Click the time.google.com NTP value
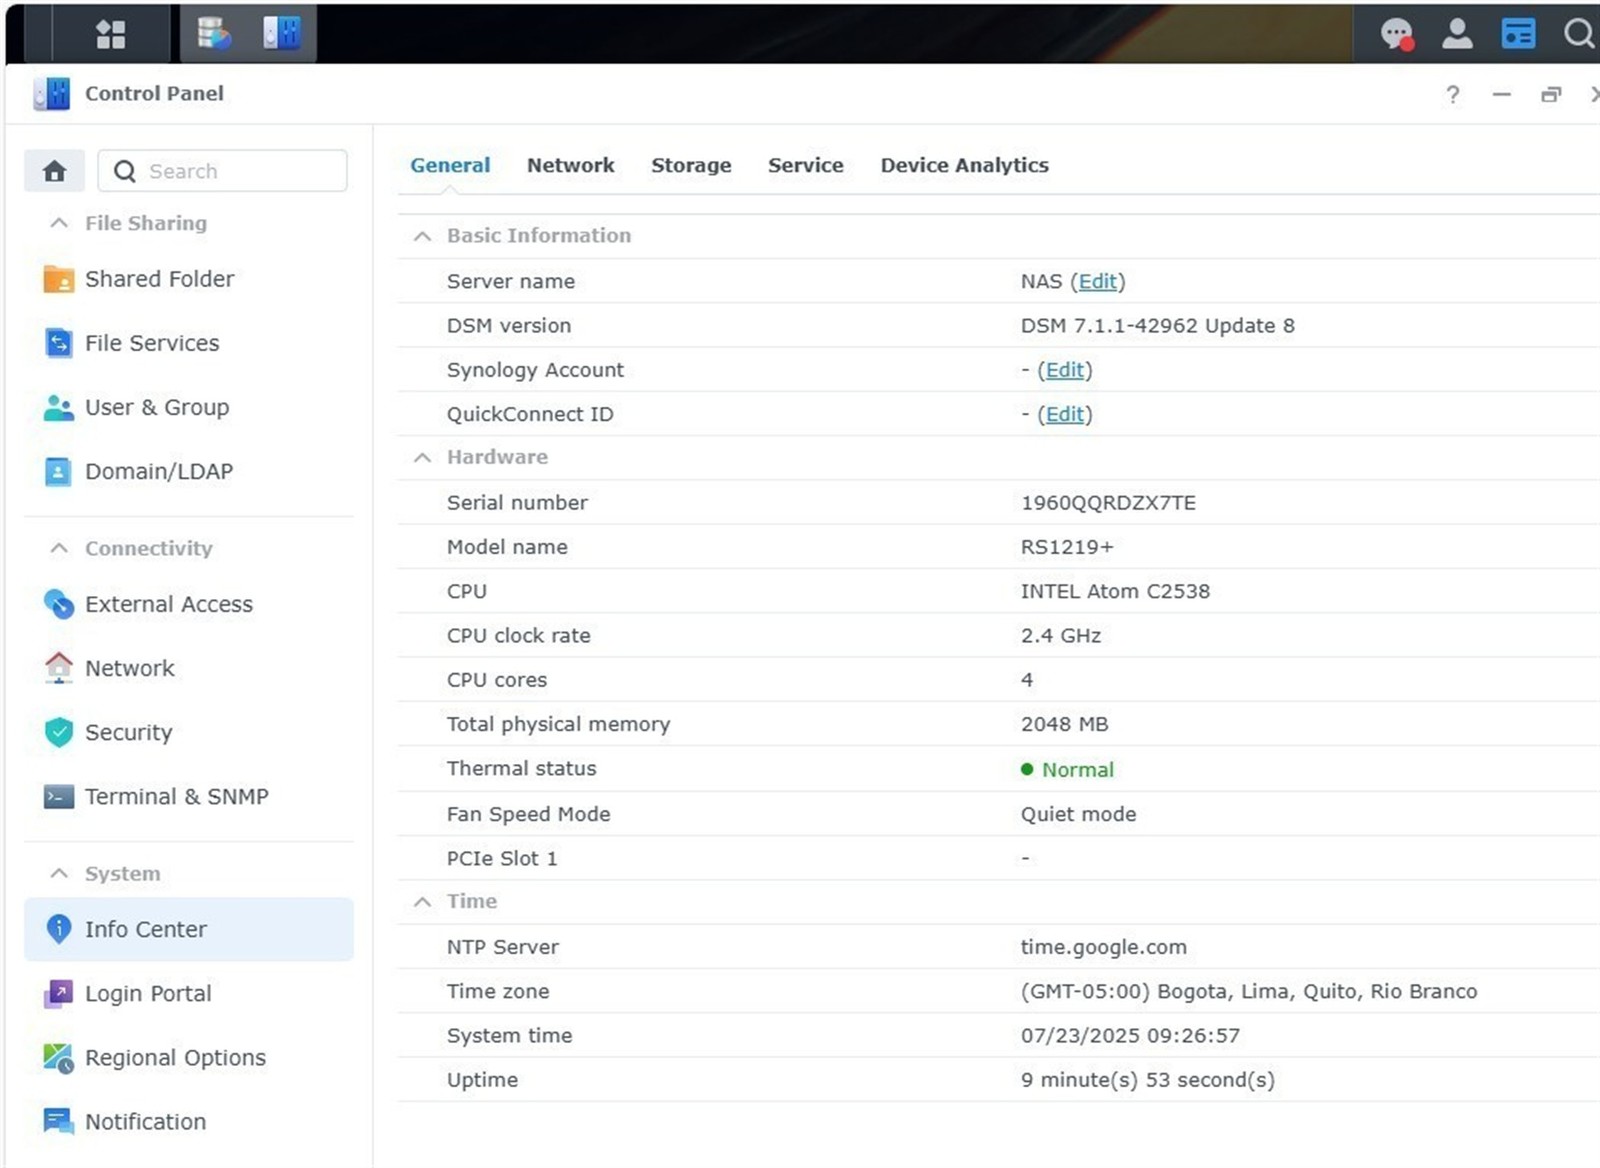Image resolution: width=1600 pixels, height=1168 pixels. [x=1103, y=947]
